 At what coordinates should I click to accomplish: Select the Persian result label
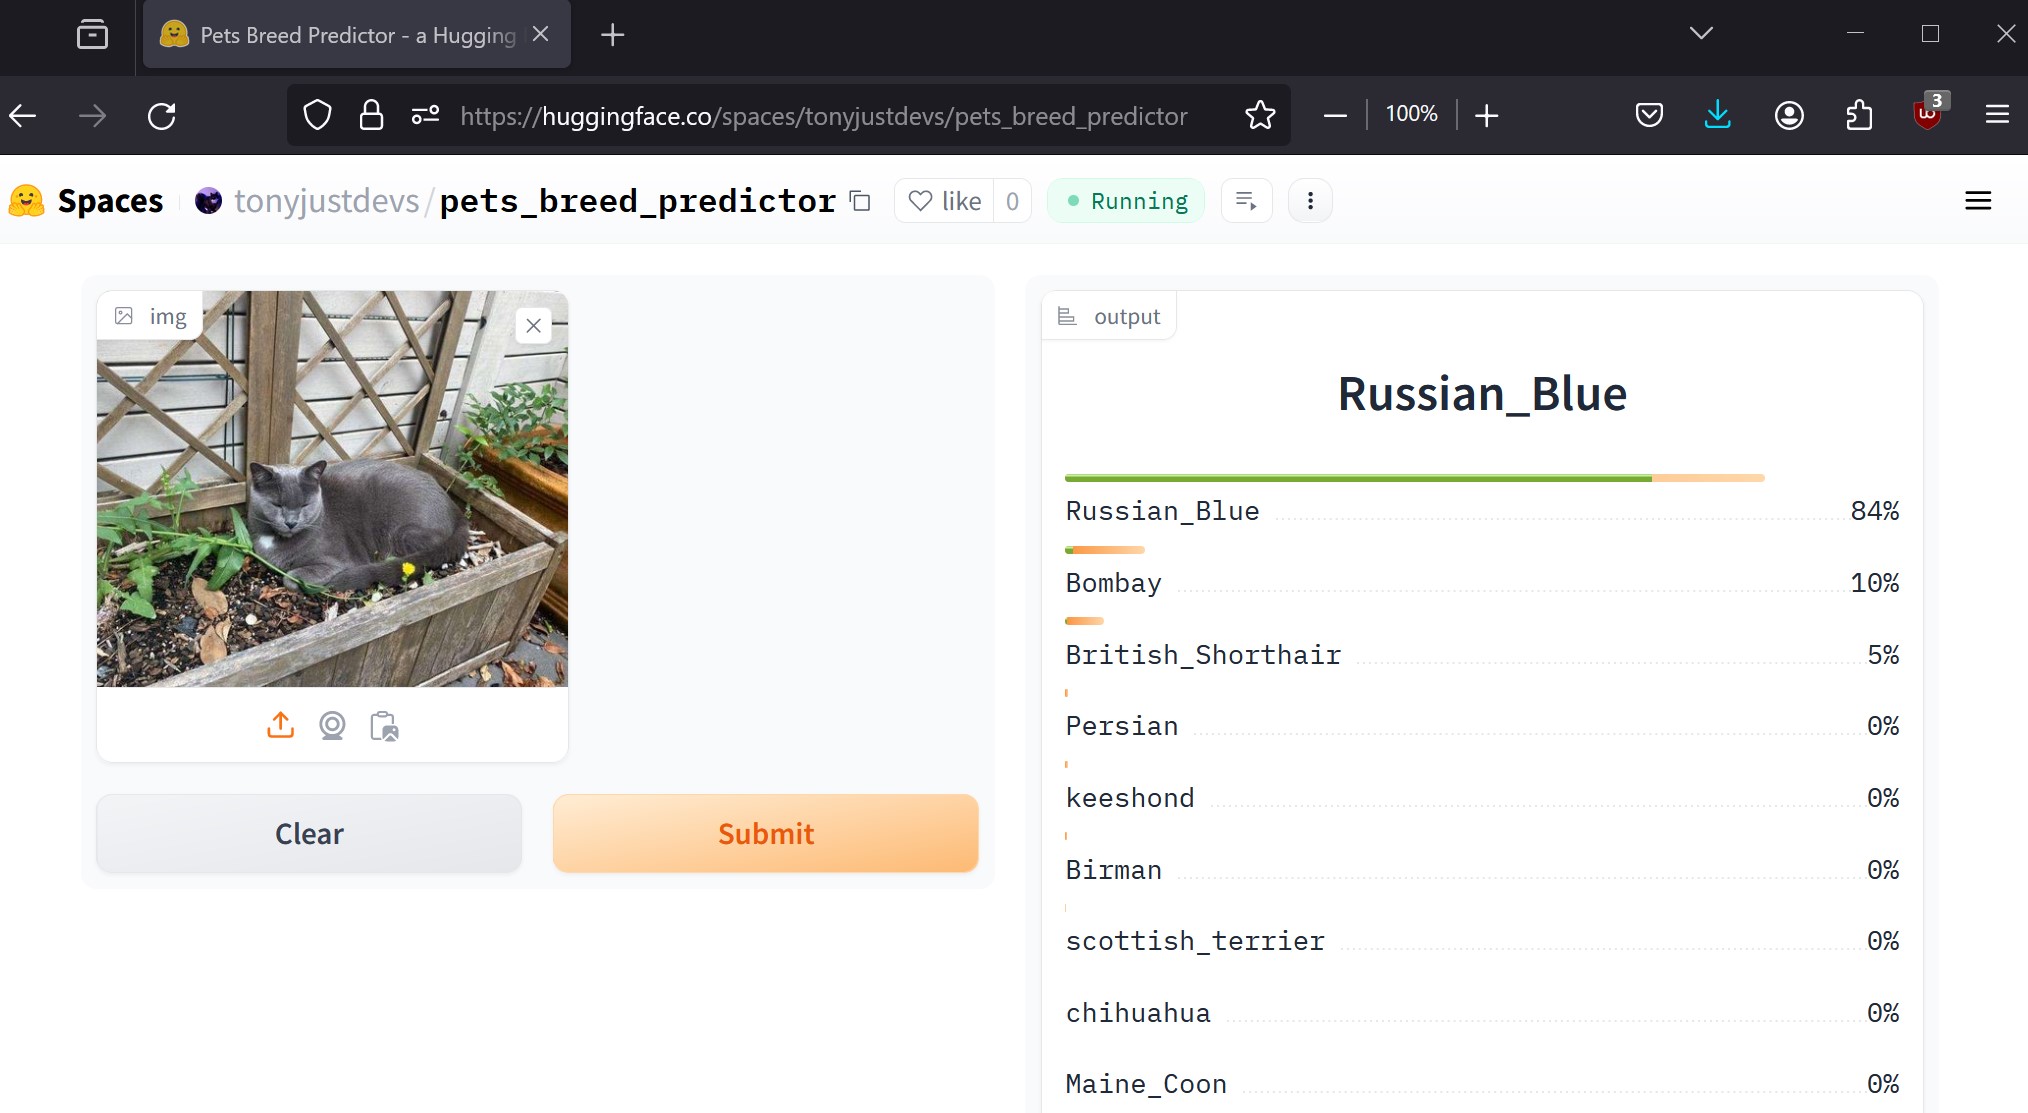coord(1122,726)
